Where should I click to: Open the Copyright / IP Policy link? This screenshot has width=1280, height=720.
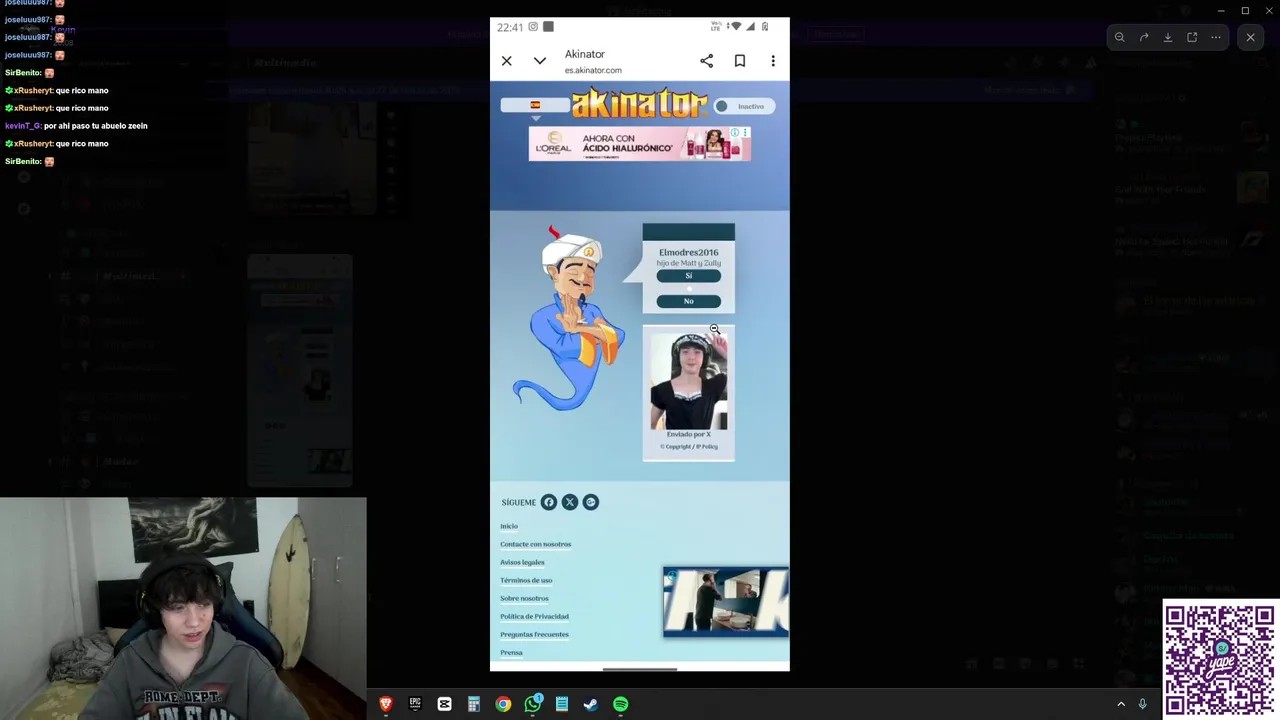(x=688, y=447)
